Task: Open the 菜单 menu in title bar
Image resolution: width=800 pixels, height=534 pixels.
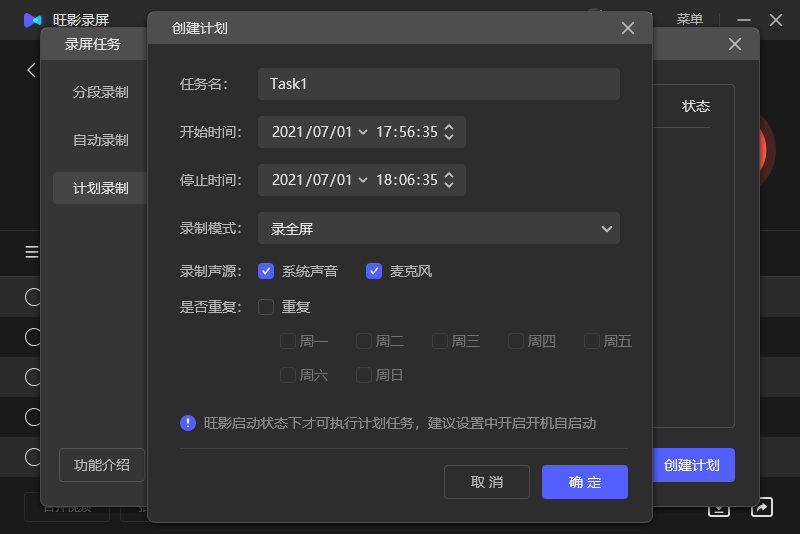Action: (689, 19)
